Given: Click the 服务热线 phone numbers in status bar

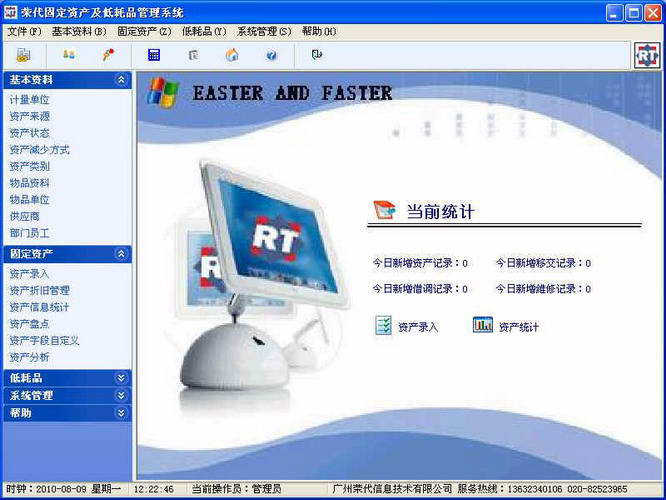Looking at the screenshot, I should 567,489.
